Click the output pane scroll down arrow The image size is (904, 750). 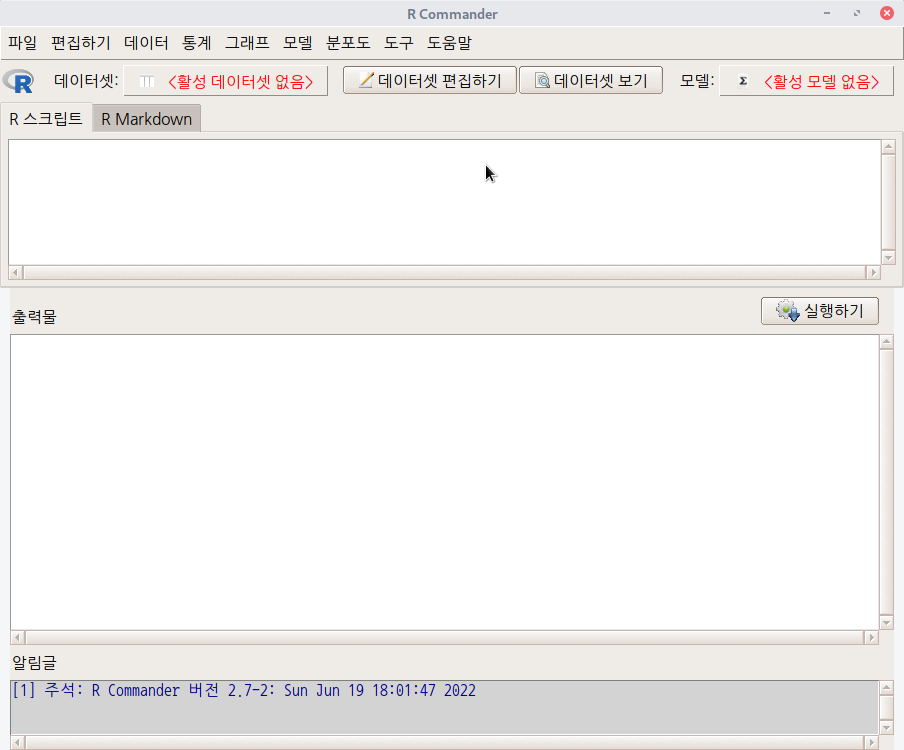coord(887,622)
